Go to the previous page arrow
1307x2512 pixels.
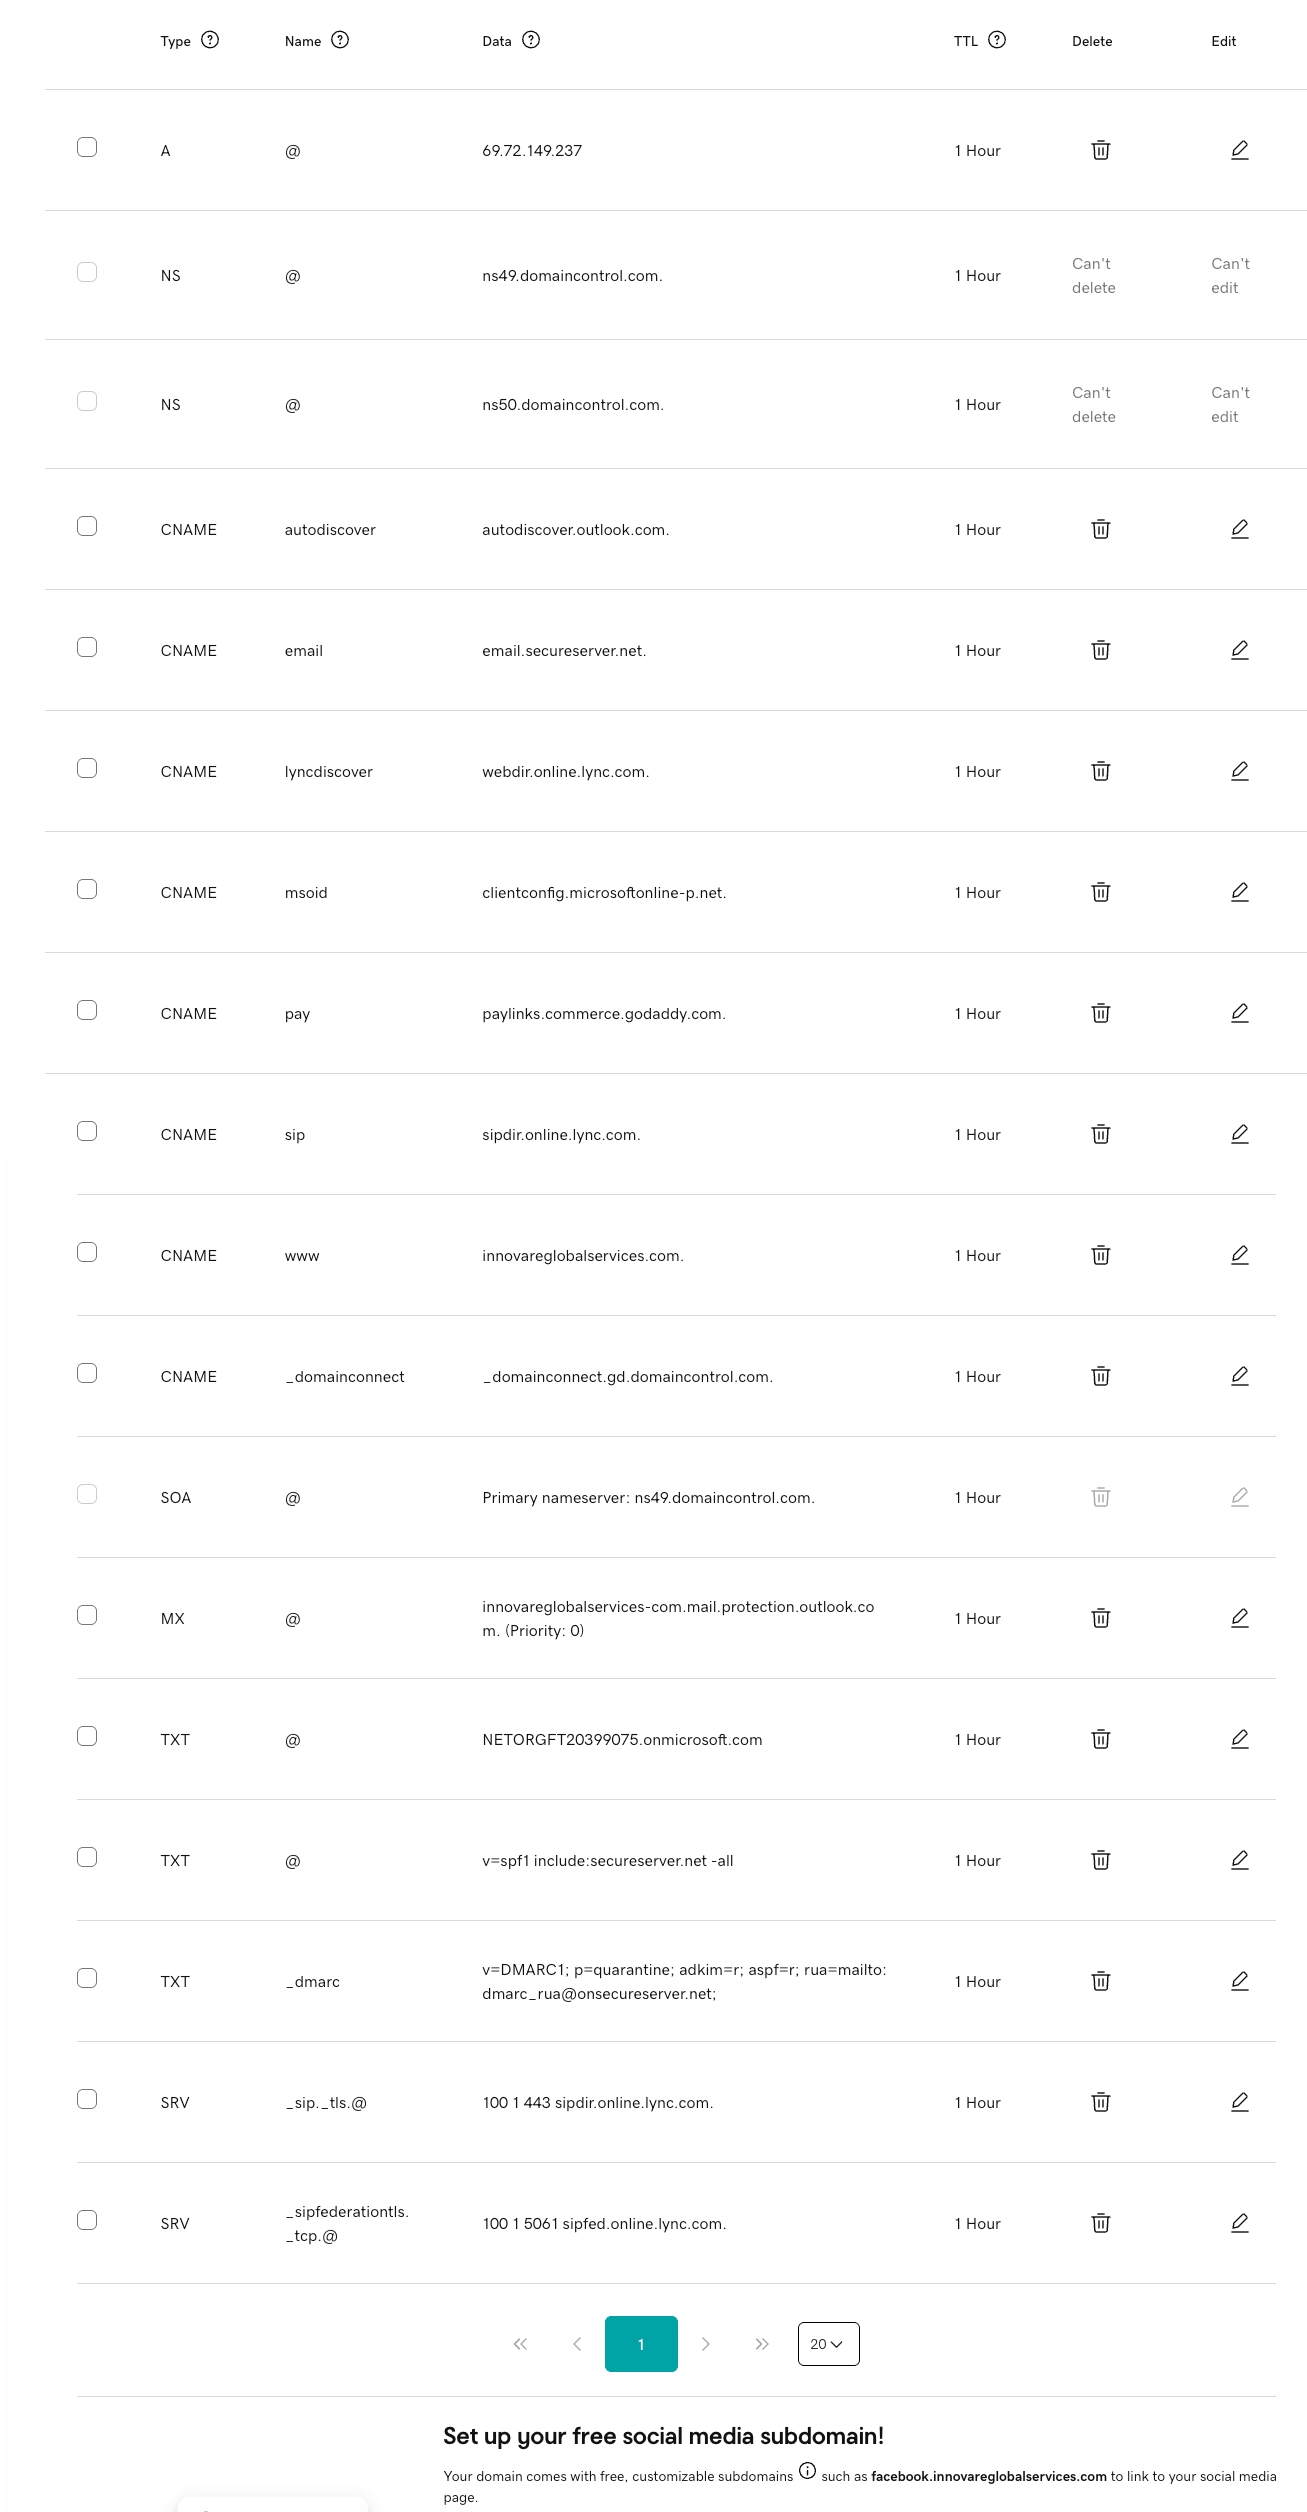[577, 2344]
